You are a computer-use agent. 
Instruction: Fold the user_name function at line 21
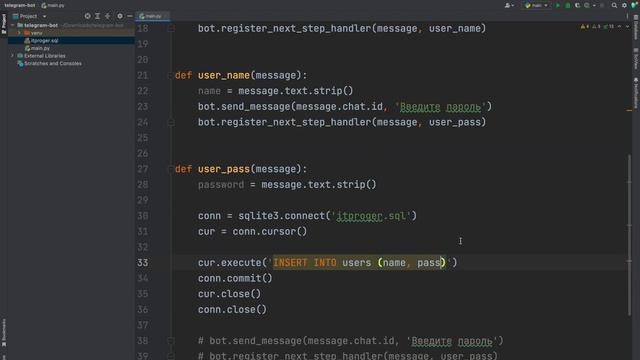[x=171, y=76]
